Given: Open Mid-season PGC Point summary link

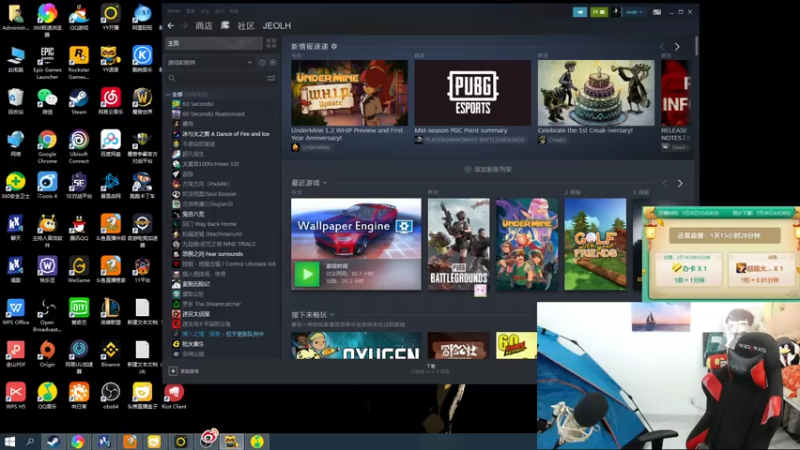Looking at the screenshot, I should click(461, 131).
